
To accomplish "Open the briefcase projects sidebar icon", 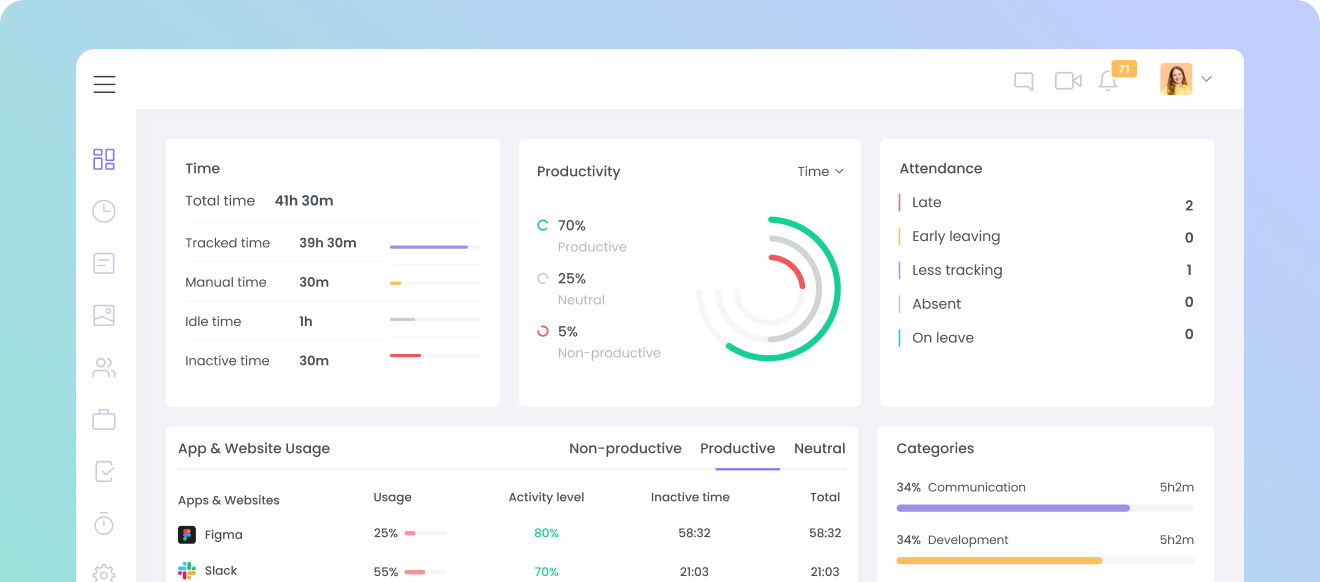I will coord(104,419).
